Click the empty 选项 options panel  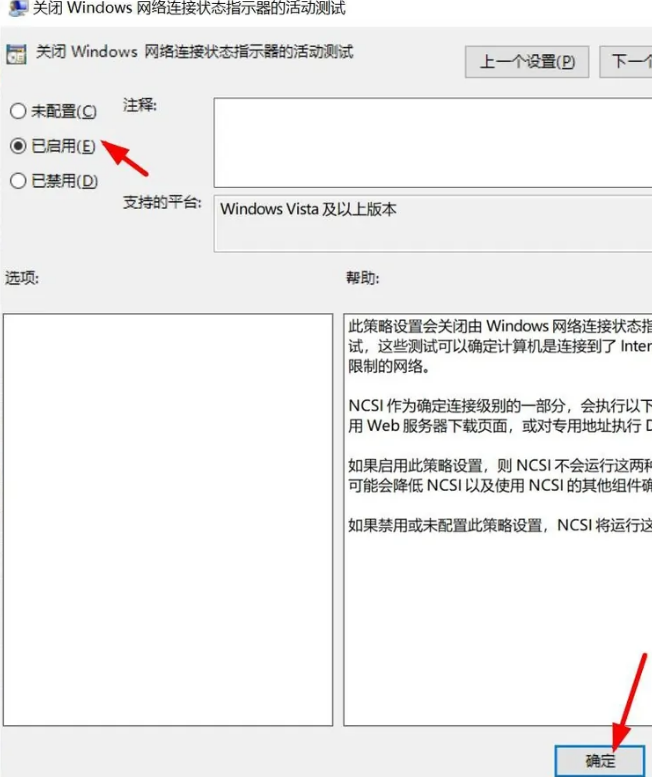point(168,519)
